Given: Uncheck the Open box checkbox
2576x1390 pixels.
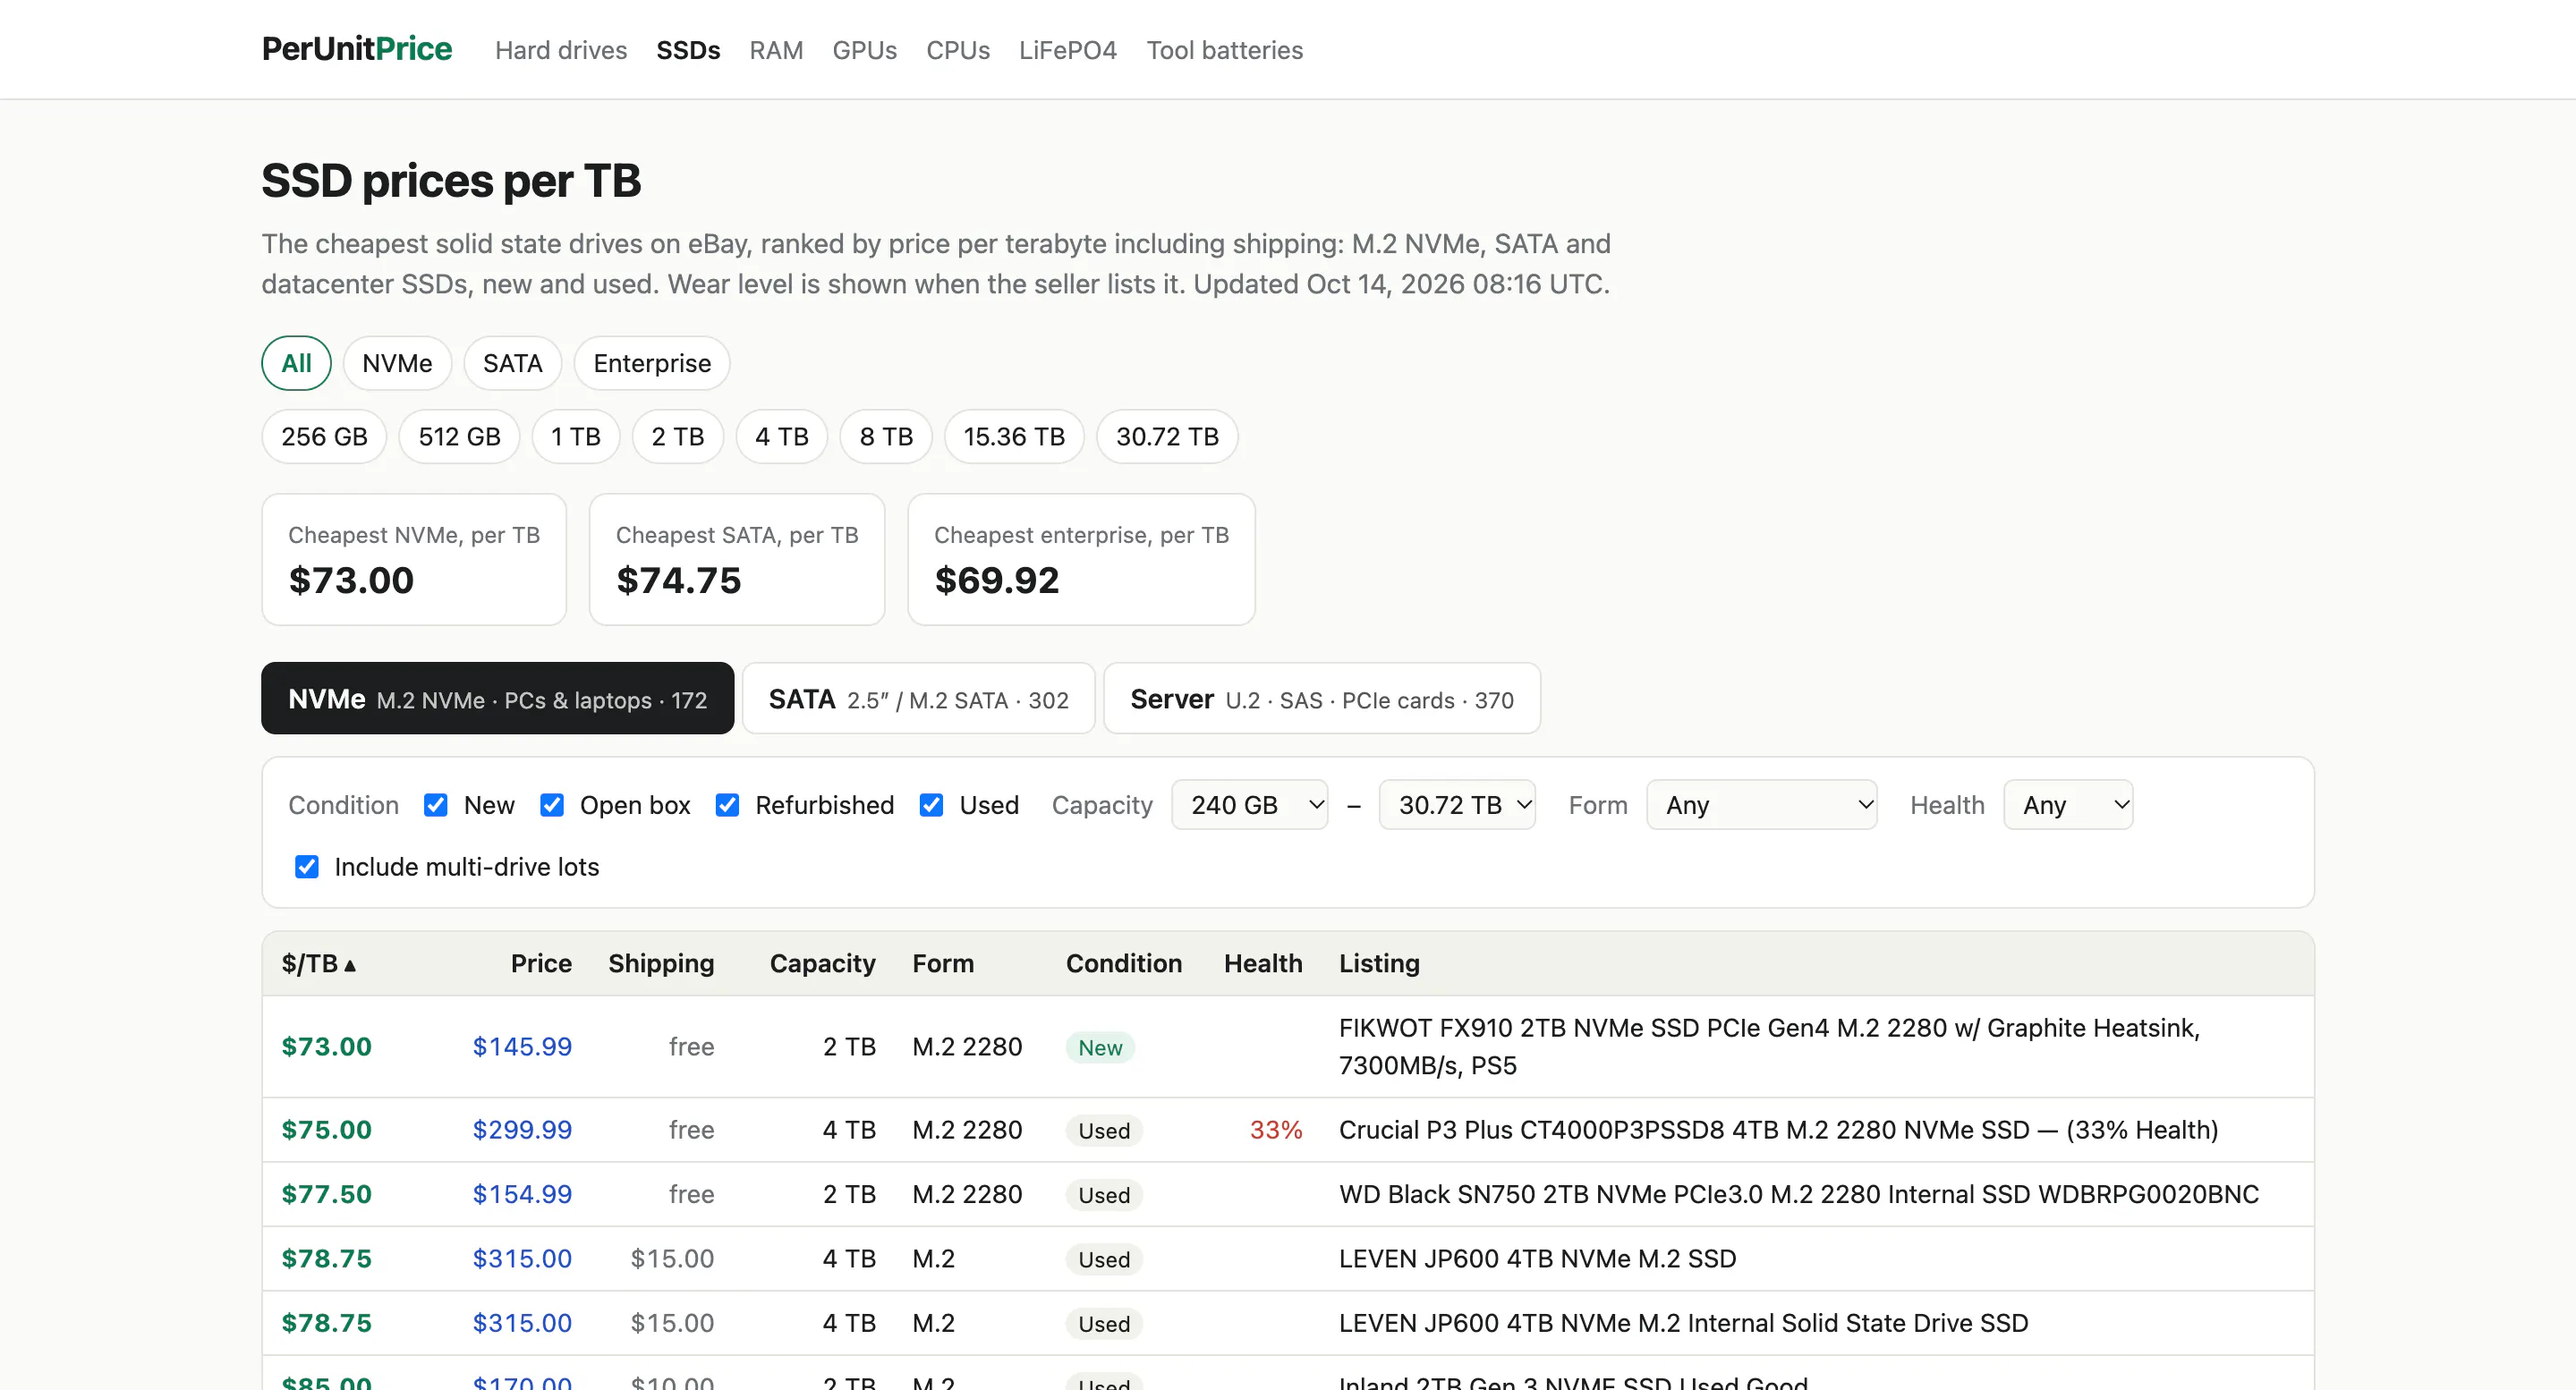Looking at the screenshot, I should click(551, 805).
